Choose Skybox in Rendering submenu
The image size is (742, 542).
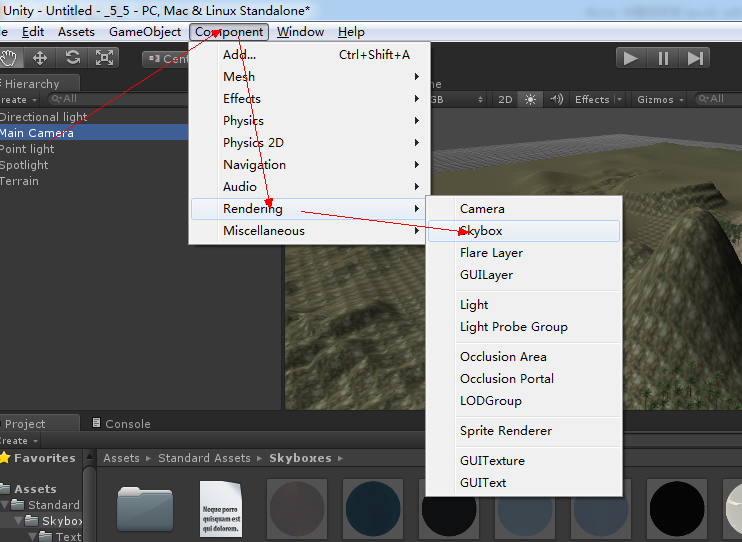[524, 231]
